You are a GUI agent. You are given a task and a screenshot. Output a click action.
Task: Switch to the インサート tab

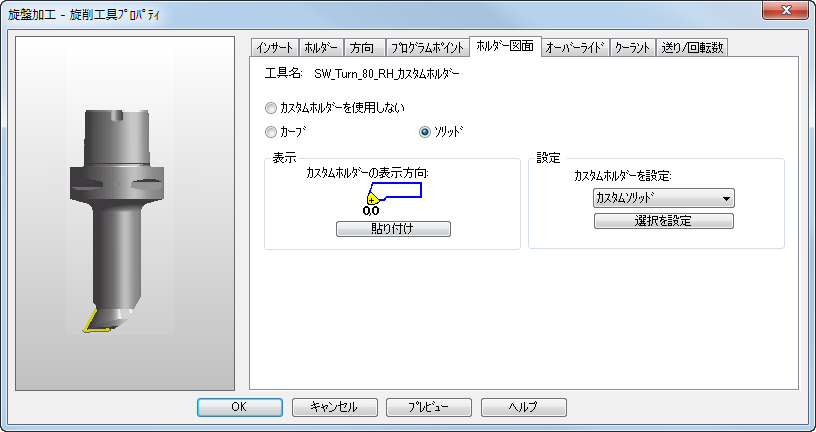click(x=275, y=48)
